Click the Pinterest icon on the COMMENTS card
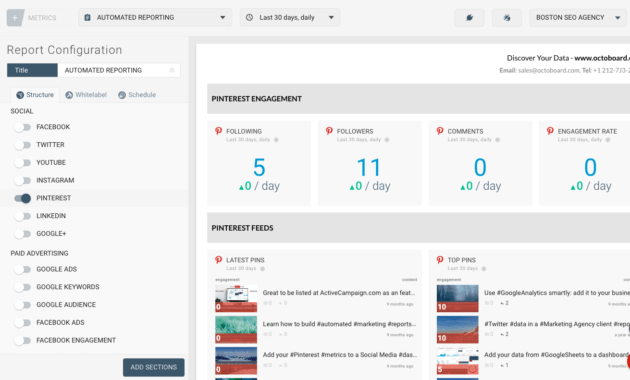630x380 pixels. click(440, 131)
